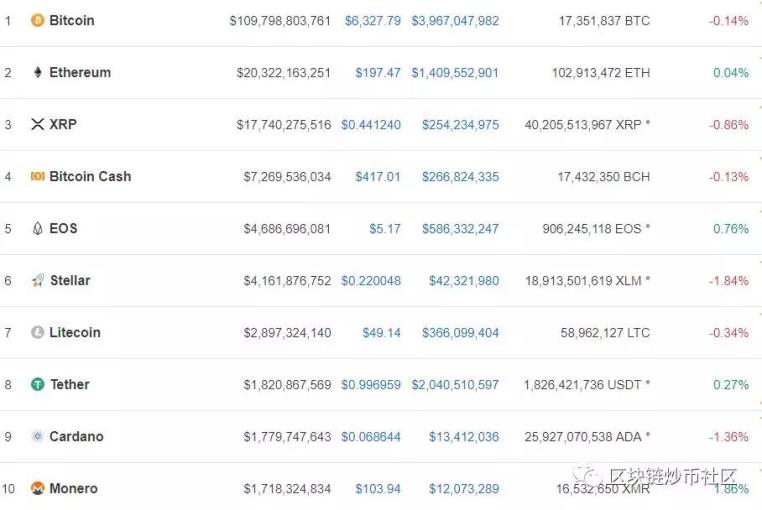This screenshot has width=762, height=510.
Task: Click the Tether green icon
Action: tap(38, 384)
